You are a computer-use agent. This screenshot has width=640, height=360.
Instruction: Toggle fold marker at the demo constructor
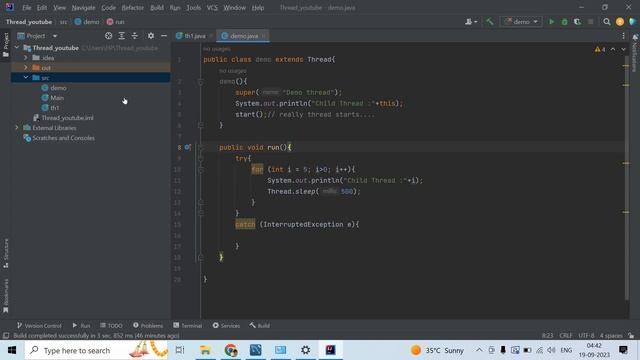point(200,82)
